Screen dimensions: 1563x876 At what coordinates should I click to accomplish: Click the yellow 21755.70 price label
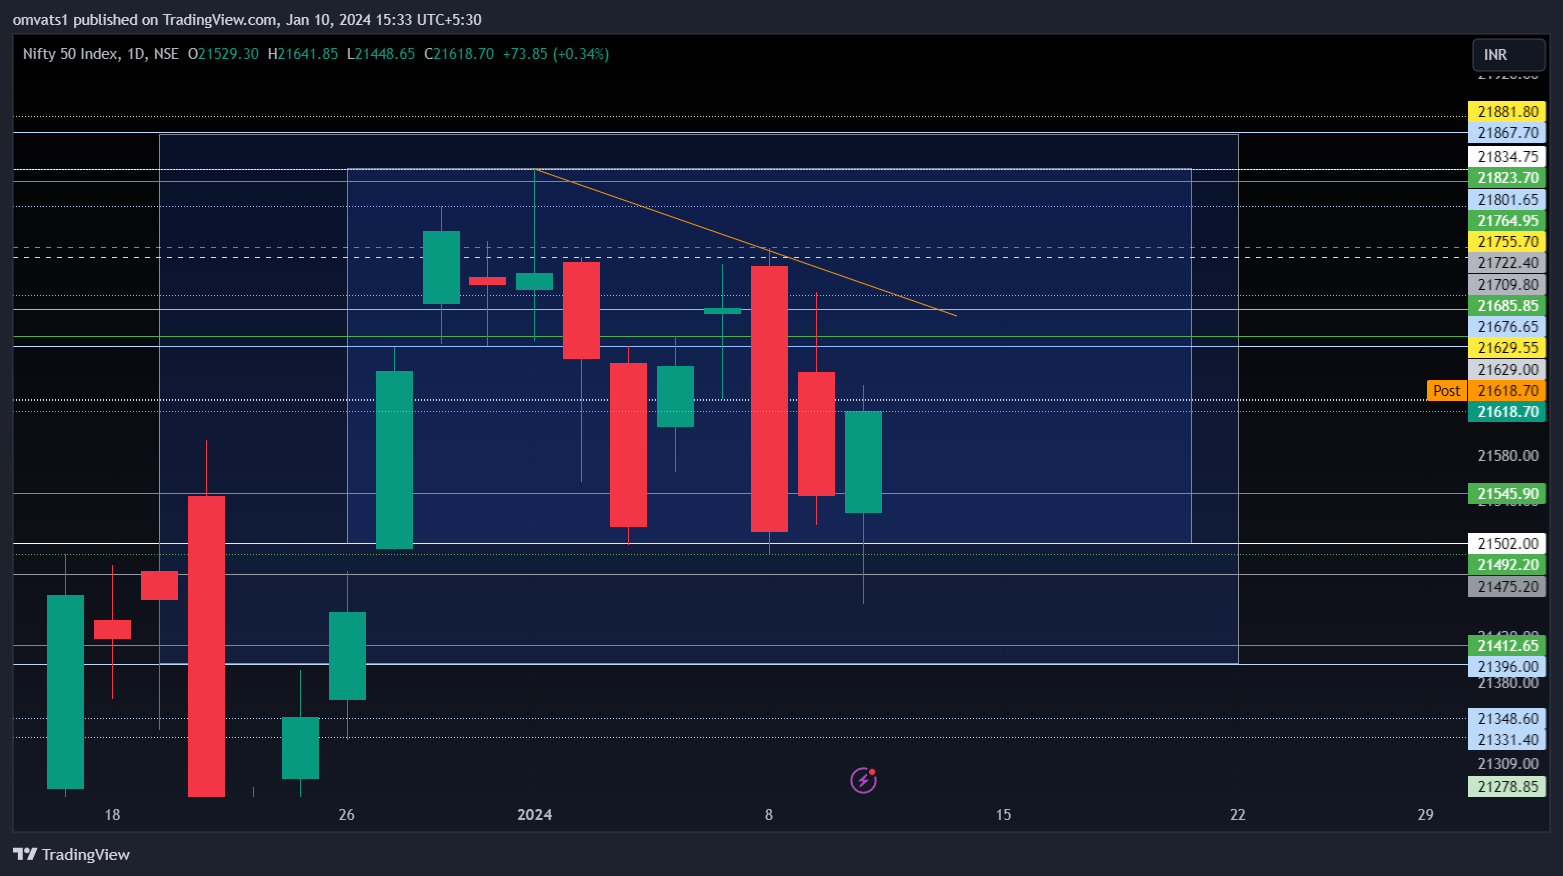1507,242
